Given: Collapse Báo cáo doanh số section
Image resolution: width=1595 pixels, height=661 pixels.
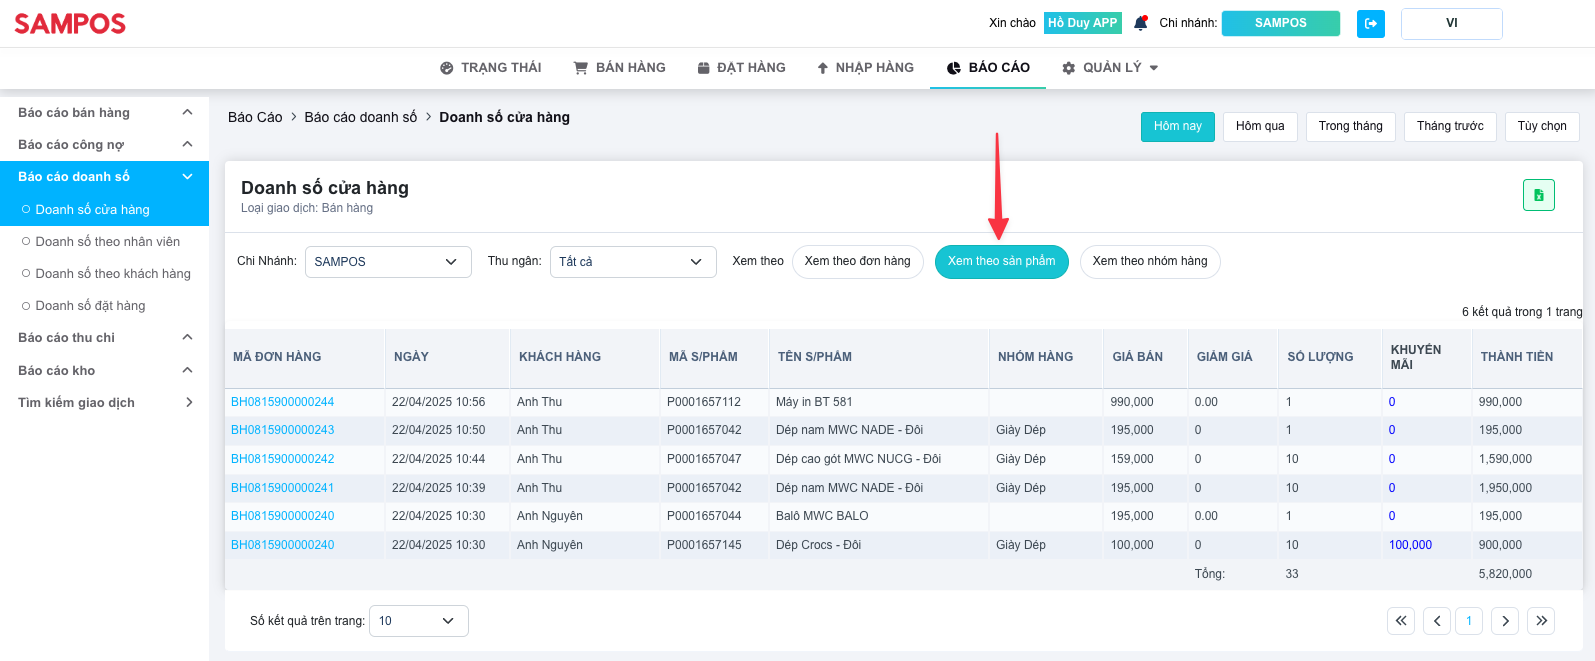Looking at the screenshot, I should click(x=105, y=177).
